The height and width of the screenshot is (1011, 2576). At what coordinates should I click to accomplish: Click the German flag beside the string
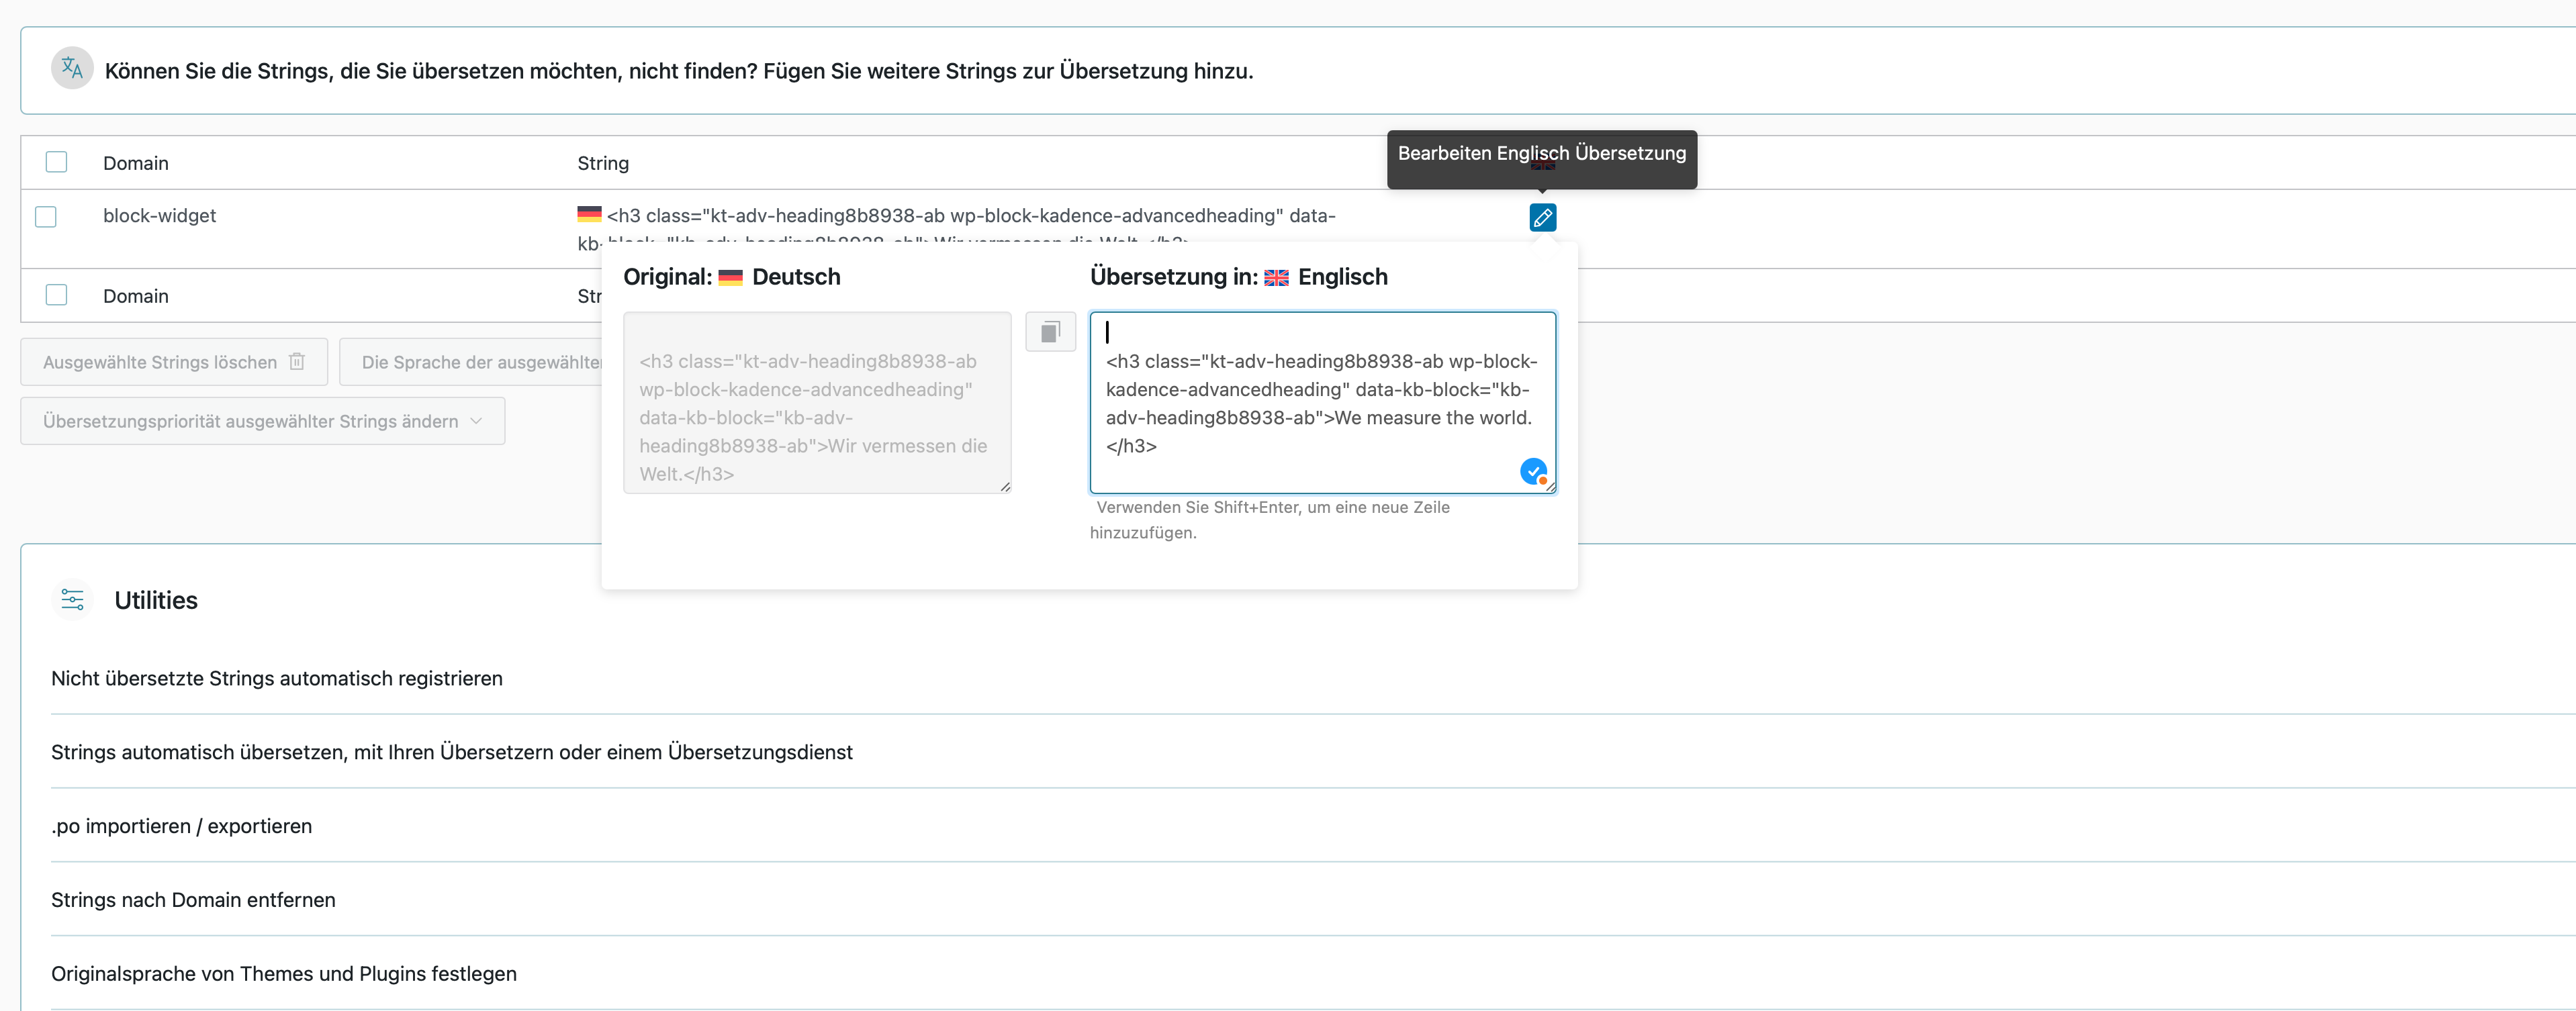tap(589, 213)
